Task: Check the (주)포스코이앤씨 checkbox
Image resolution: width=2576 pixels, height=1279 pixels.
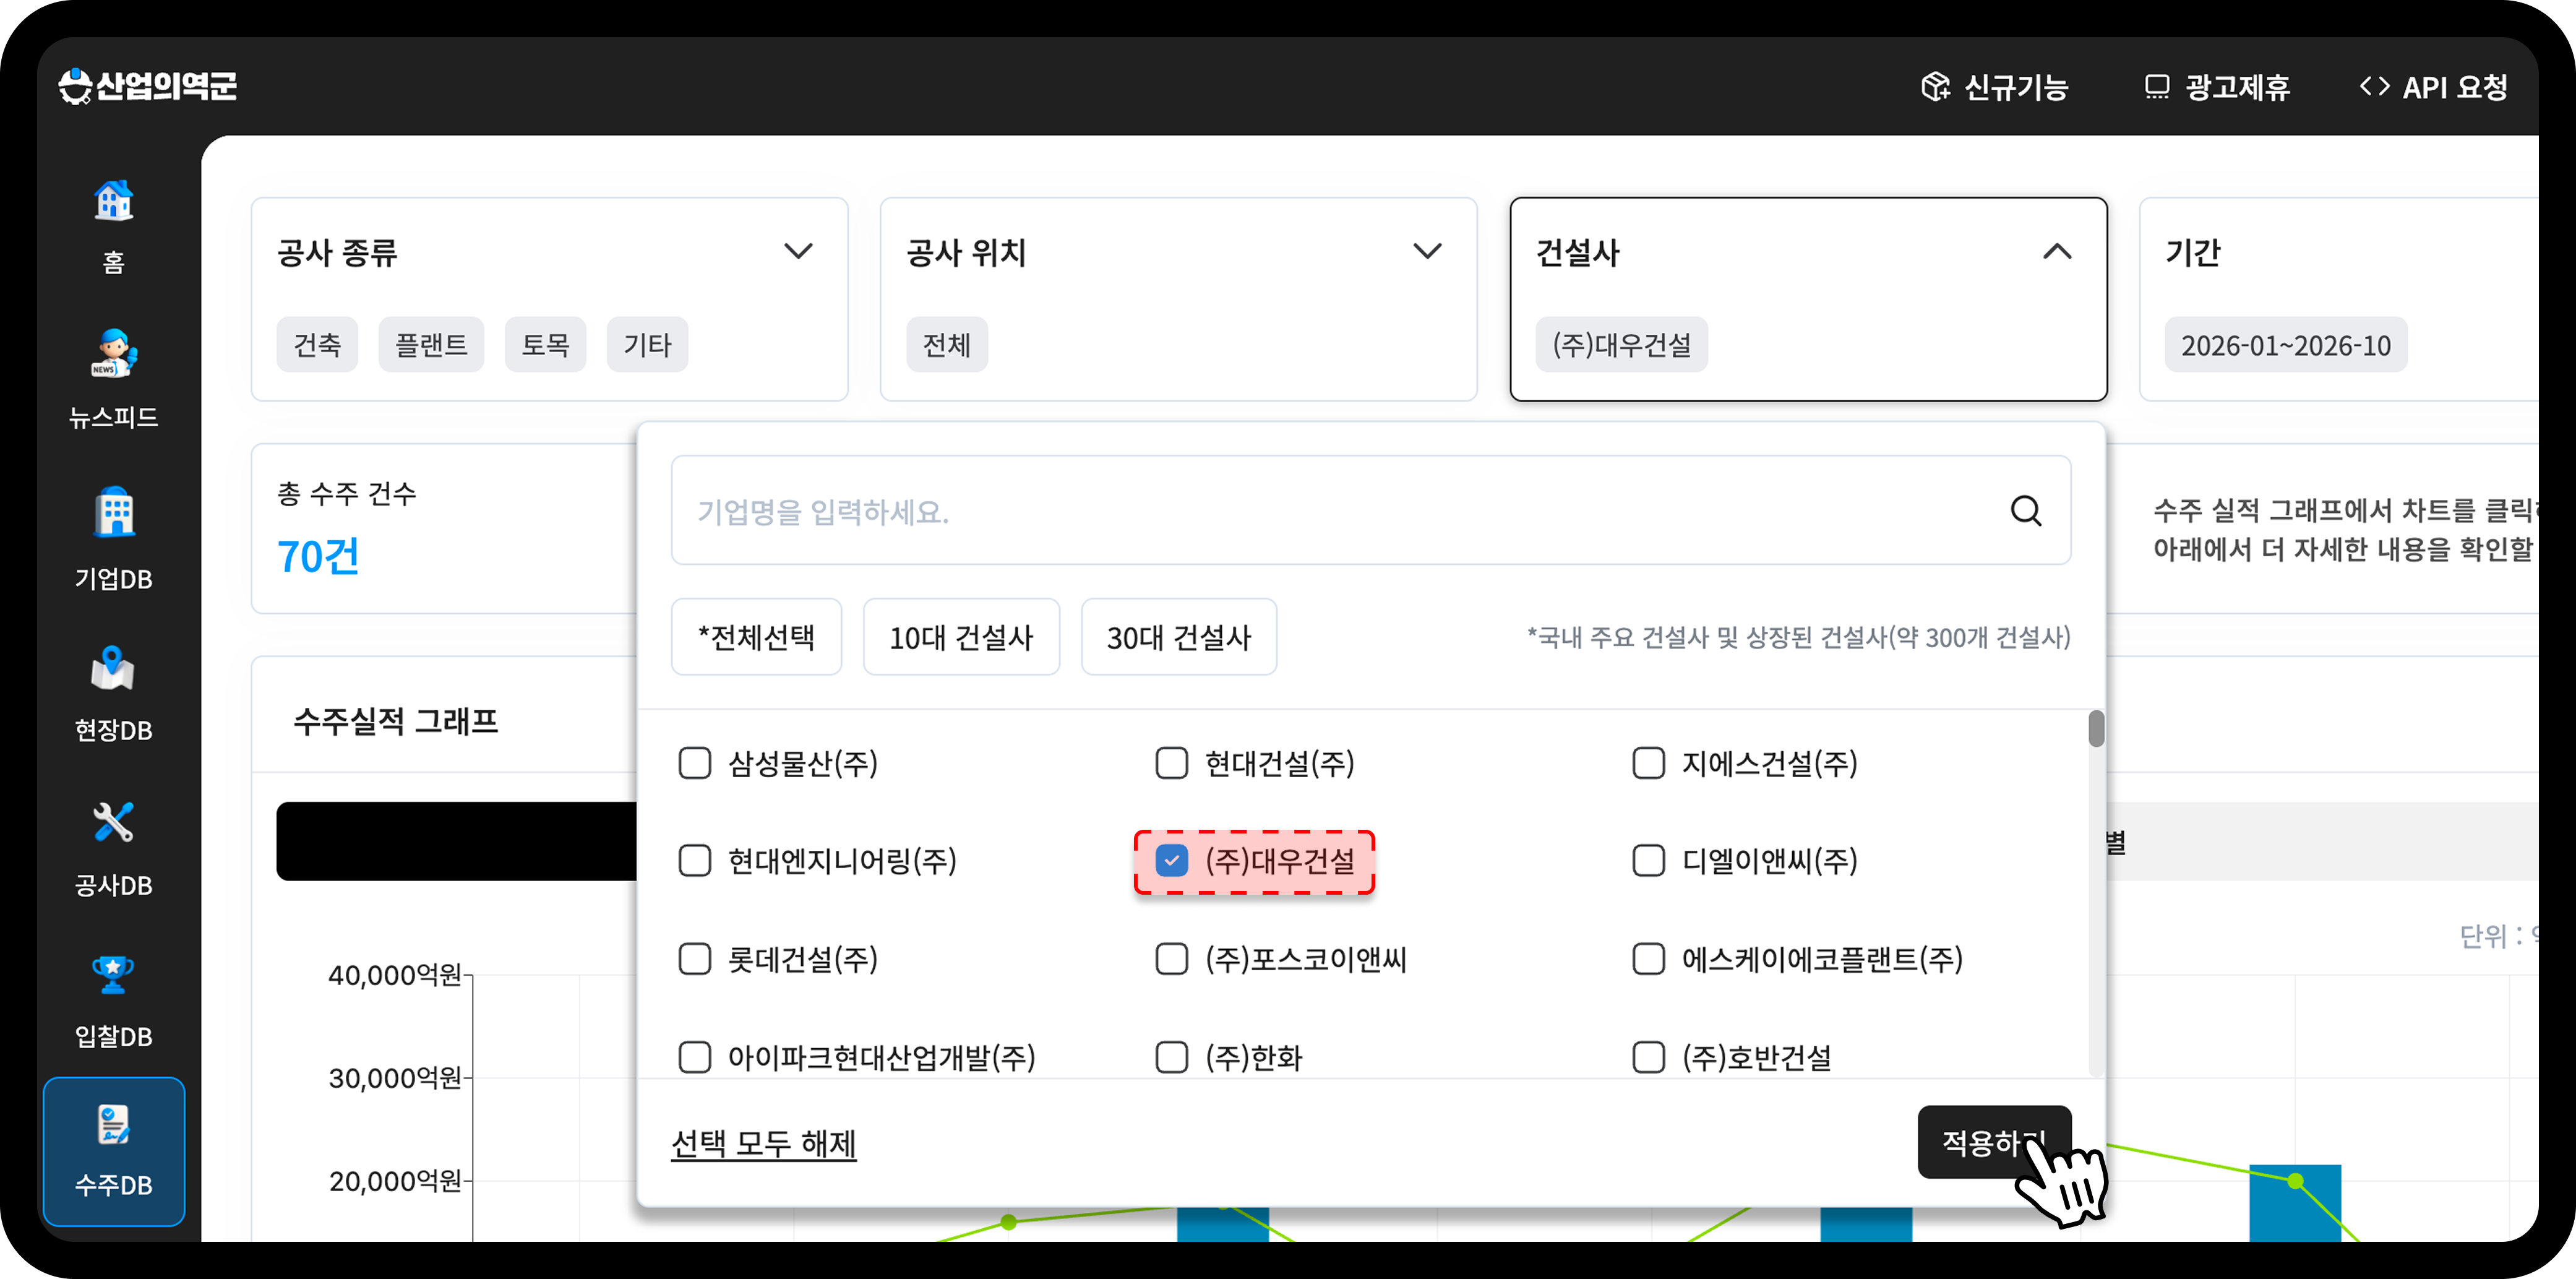Action: coord(1171,959)
